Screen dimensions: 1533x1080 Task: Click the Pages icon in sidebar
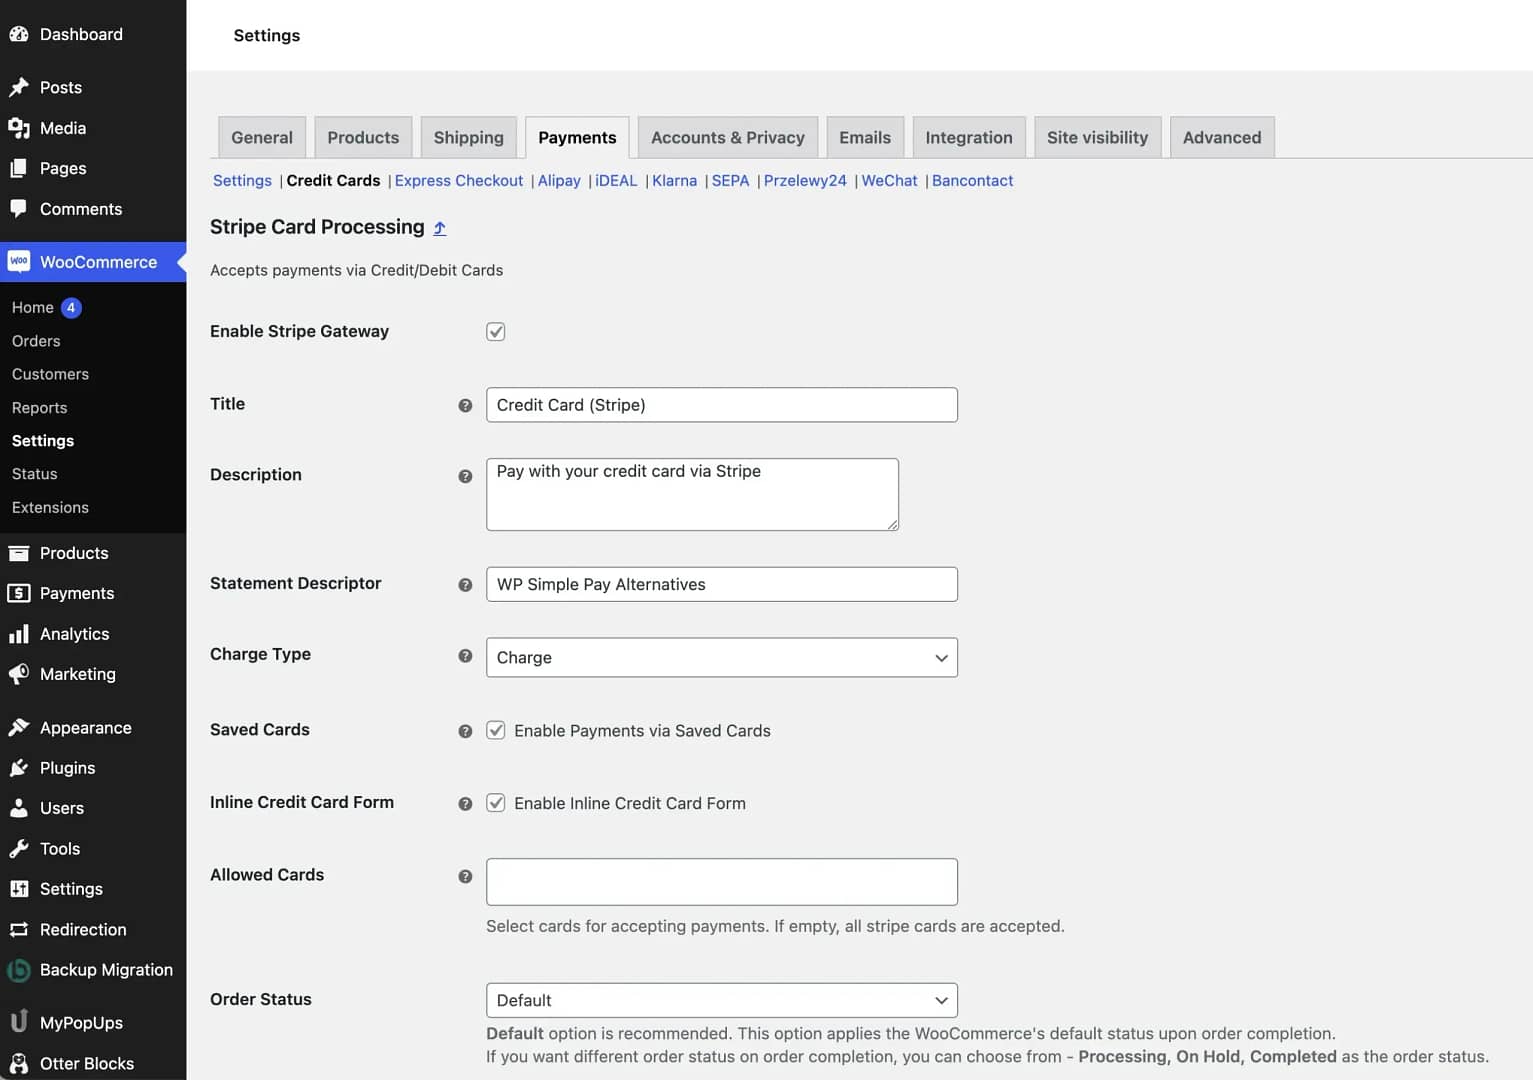[x=19, y=168]
